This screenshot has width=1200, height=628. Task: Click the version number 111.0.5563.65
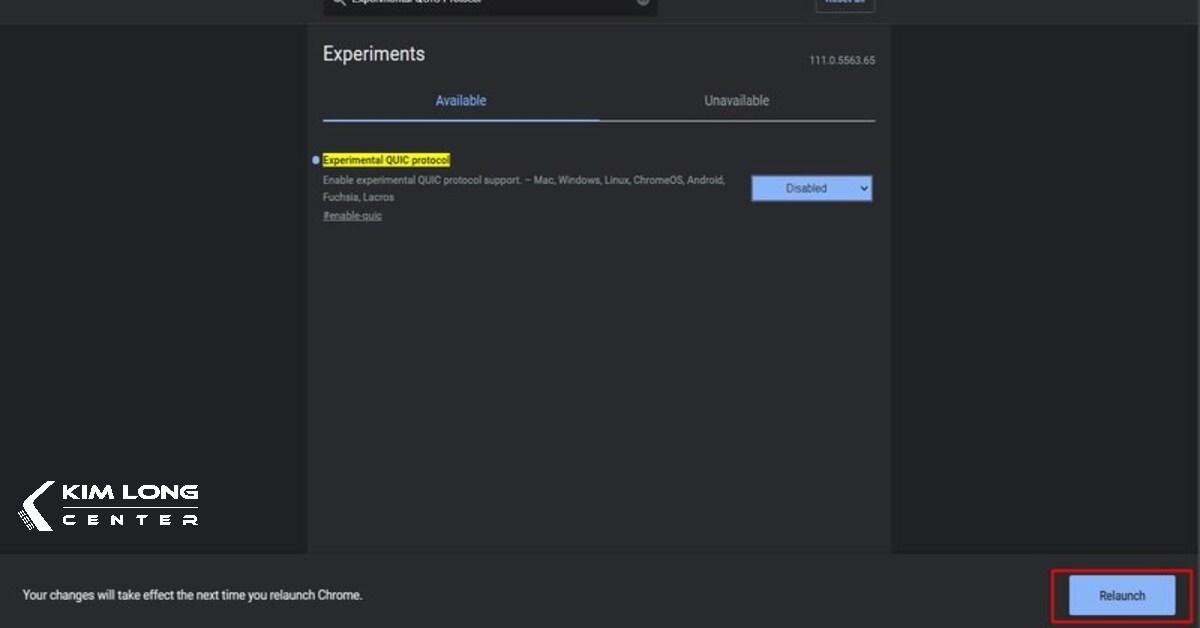(841, 61)
